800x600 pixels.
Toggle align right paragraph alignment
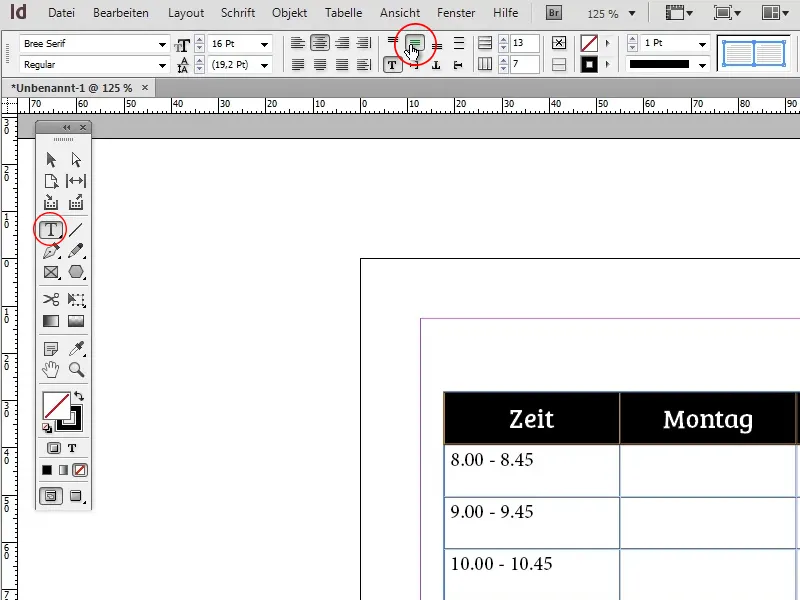342,43
